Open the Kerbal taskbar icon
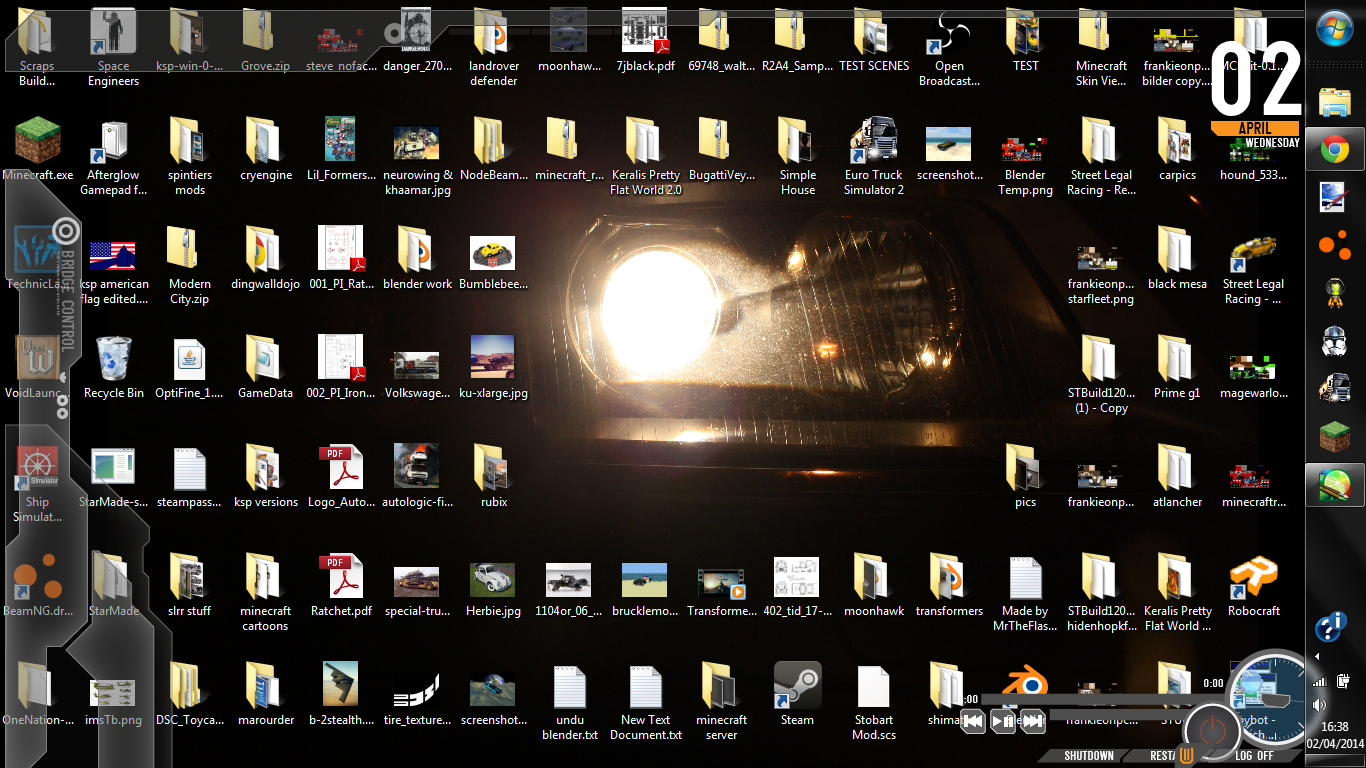 tap(1335, 294)
